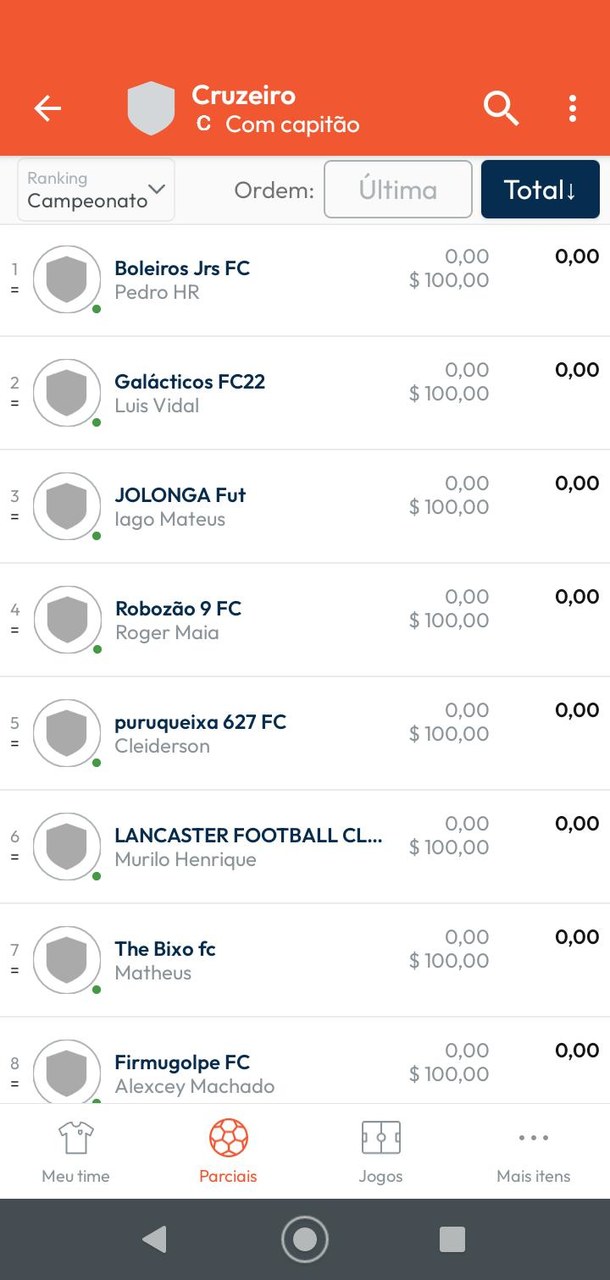Screen dimensions: 610x1280
Task: Select the Parciais tab
Action: [x=228, y=1151]
